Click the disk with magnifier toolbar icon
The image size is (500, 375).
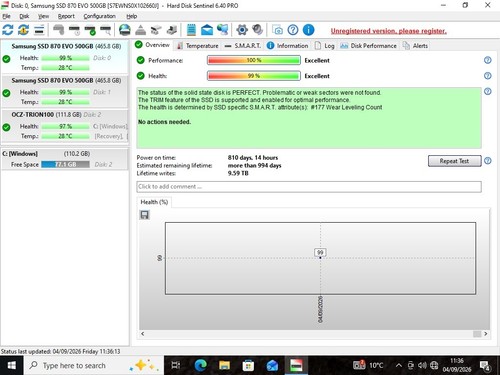pyautogui.click(x=106, y=30)
